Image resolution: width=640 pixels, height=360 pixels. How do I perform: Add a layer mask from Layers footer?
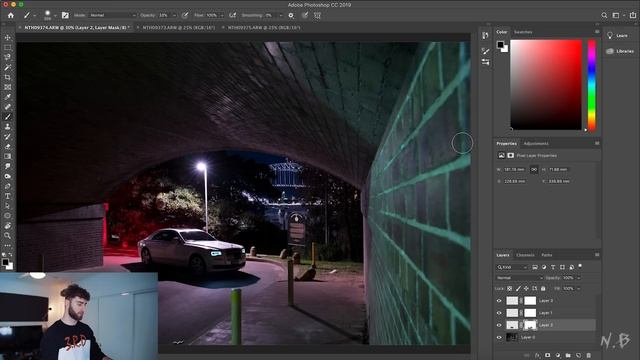tap(548, 356)
